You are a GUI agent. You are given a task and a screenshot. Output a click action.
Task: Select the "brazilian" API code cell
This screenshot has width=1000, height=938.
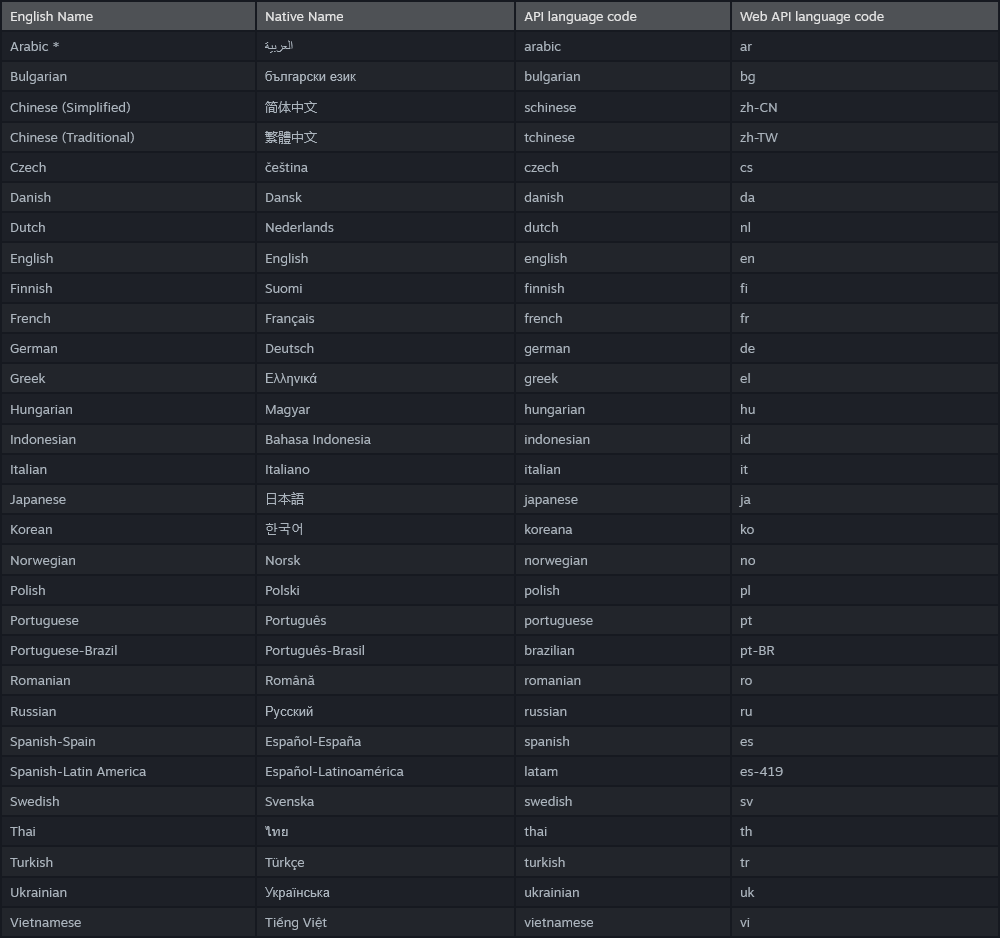[622, 650]
